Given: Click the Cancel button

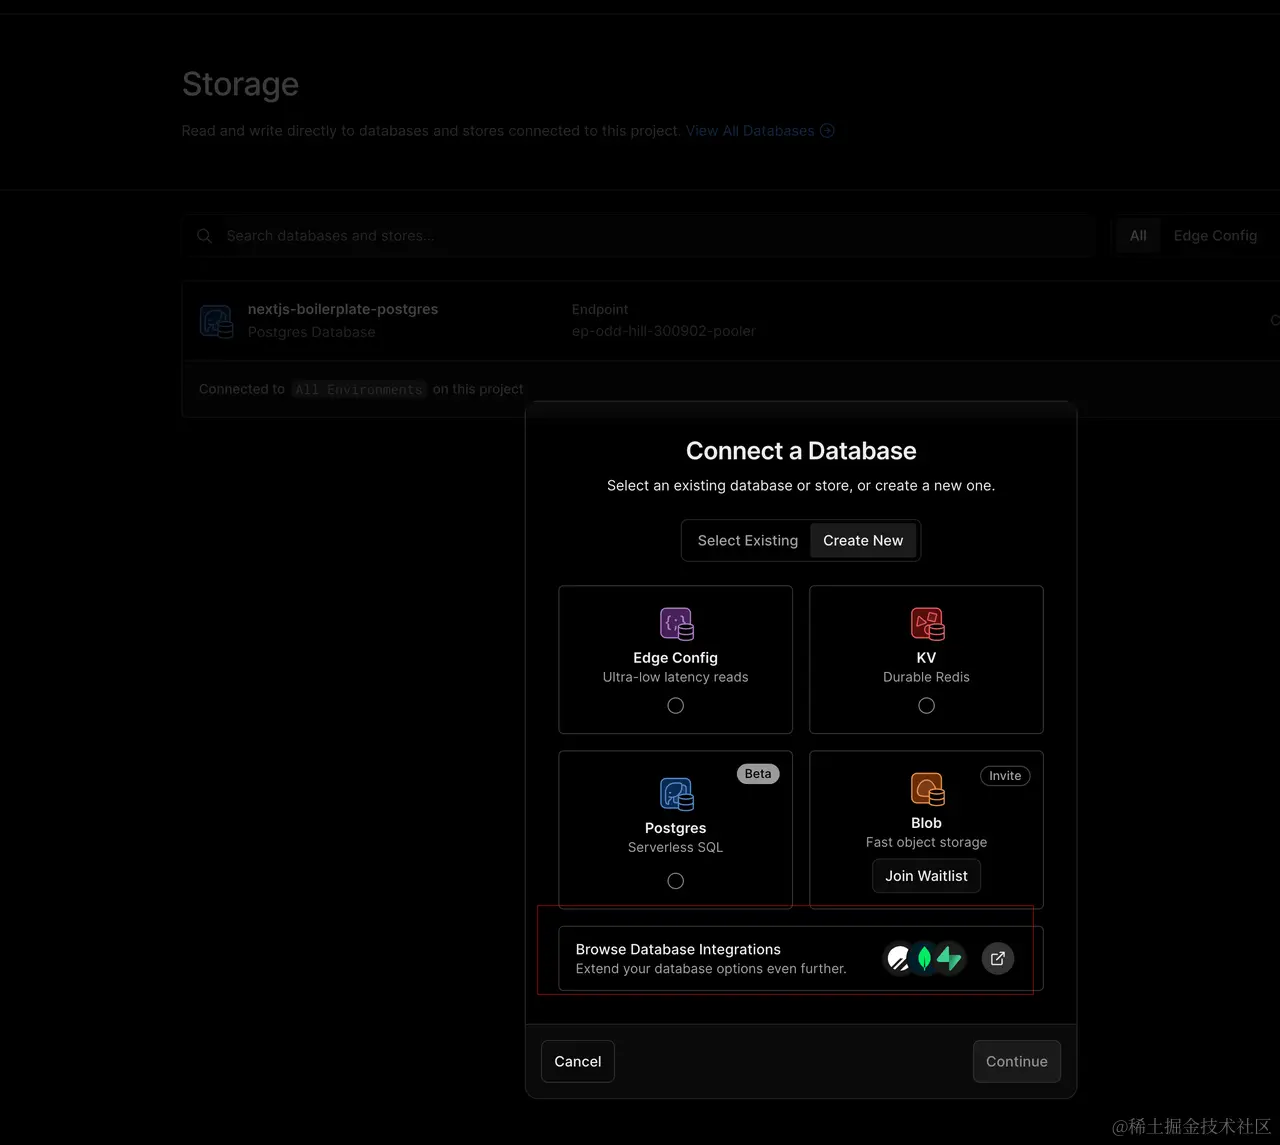Looking at the screenshot, I should 578,1062.
